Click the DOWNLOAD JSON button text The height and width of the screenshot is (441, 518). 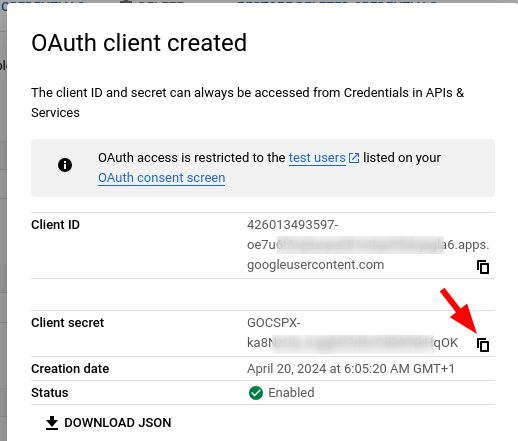[118, 423]
